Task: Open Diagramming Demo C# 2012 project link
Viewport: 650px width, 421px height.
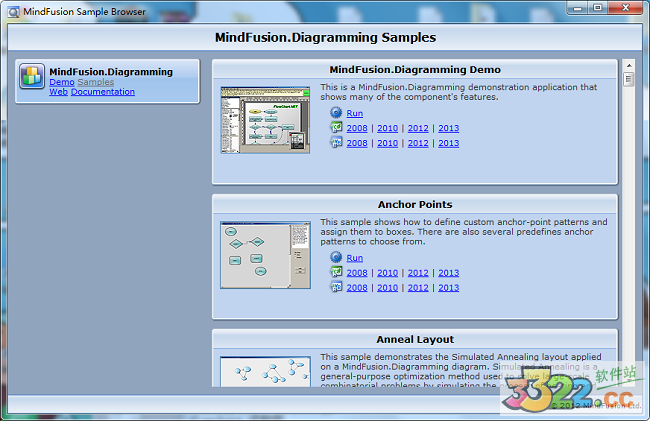Action: 418,128
